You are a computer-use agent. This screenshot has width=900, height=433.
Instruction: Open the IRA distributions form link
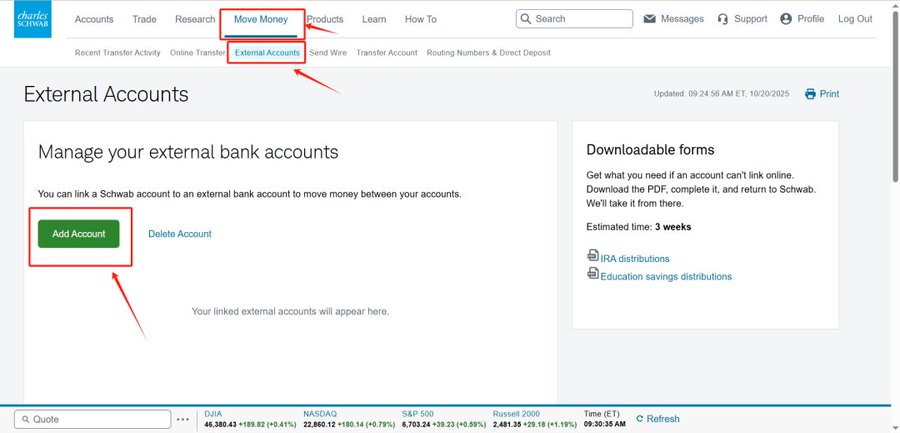635,259
